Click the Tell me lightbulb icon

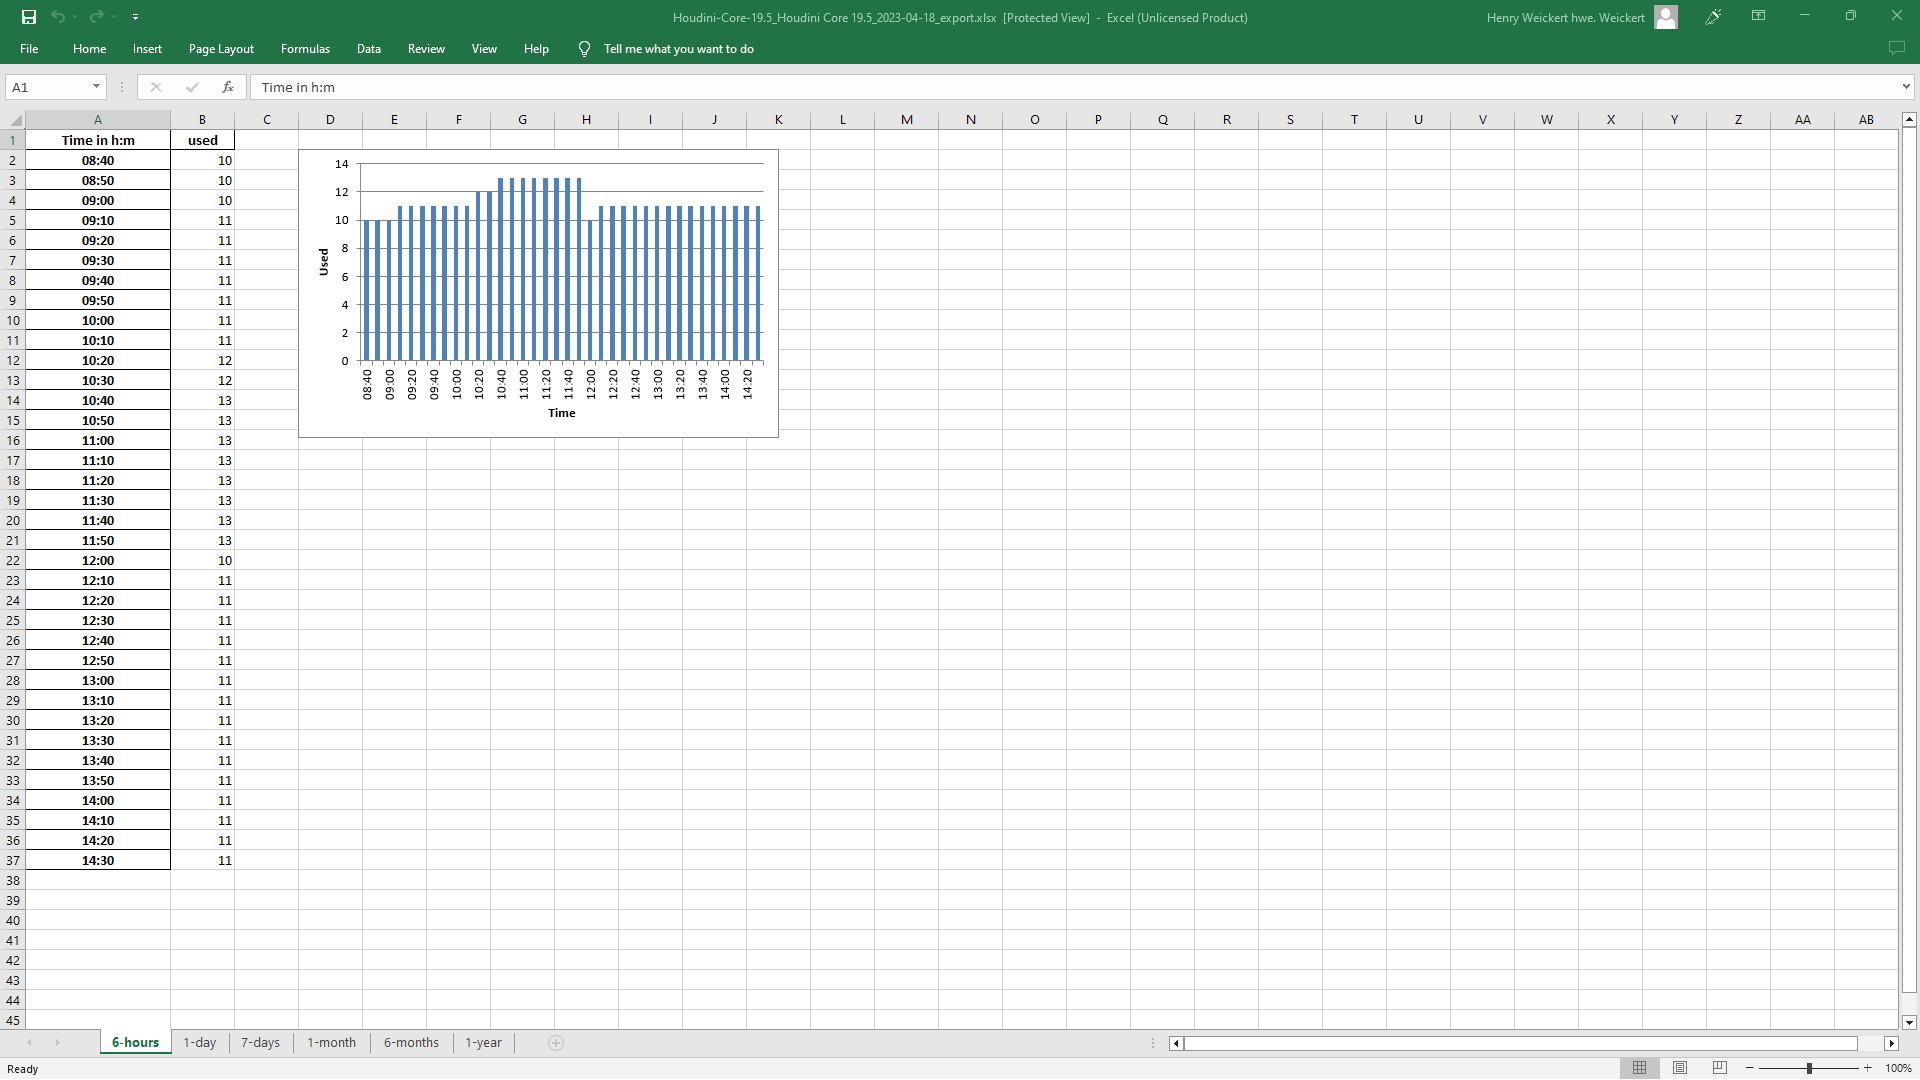coord(585,49)
